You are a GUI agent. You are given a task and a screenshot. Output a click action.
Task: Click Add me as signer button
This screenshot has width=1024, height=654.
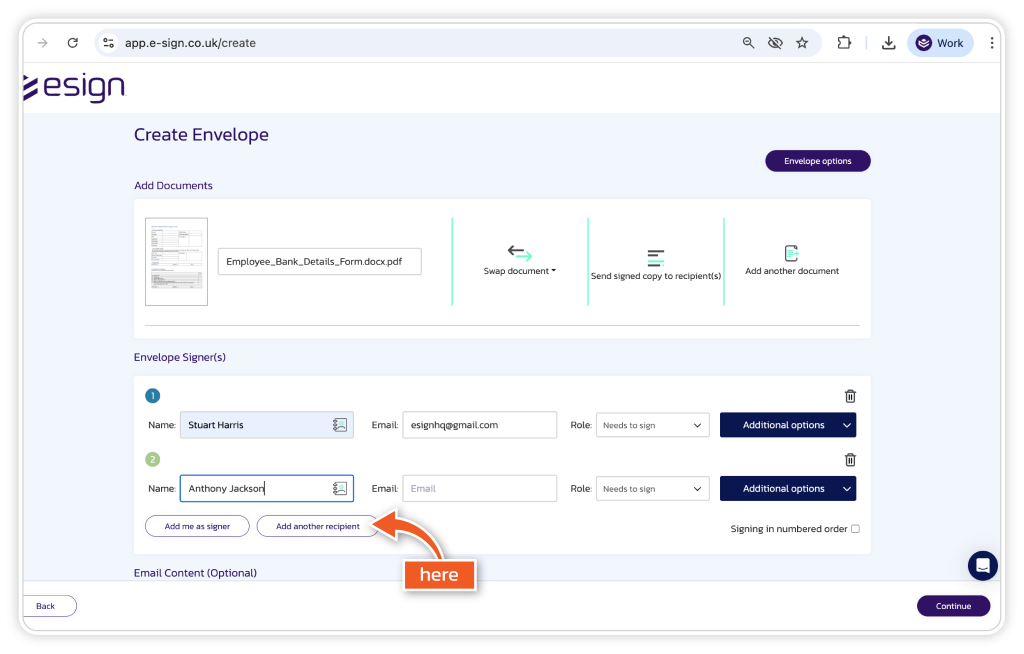point(197,526)
